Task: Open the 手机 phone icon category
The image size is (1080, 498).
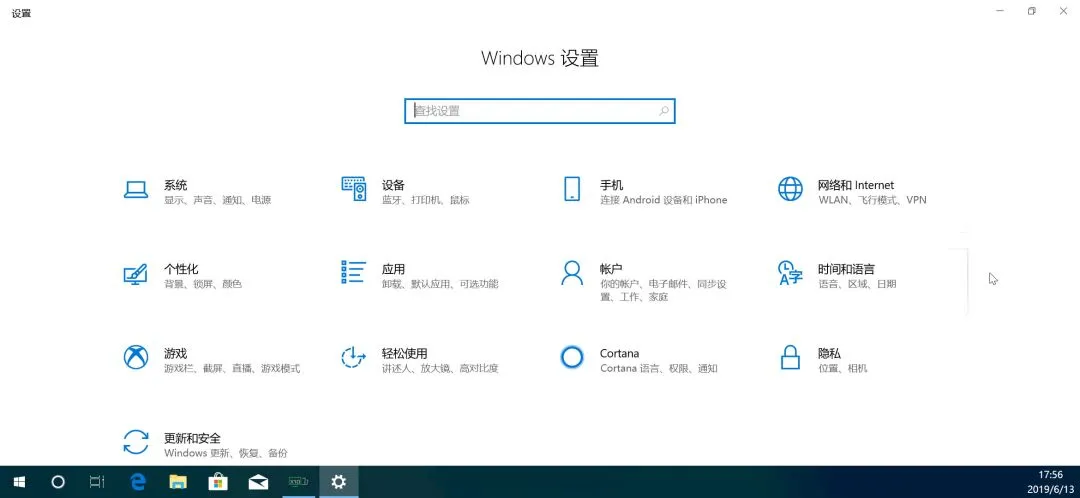Action: click(572, 189)
